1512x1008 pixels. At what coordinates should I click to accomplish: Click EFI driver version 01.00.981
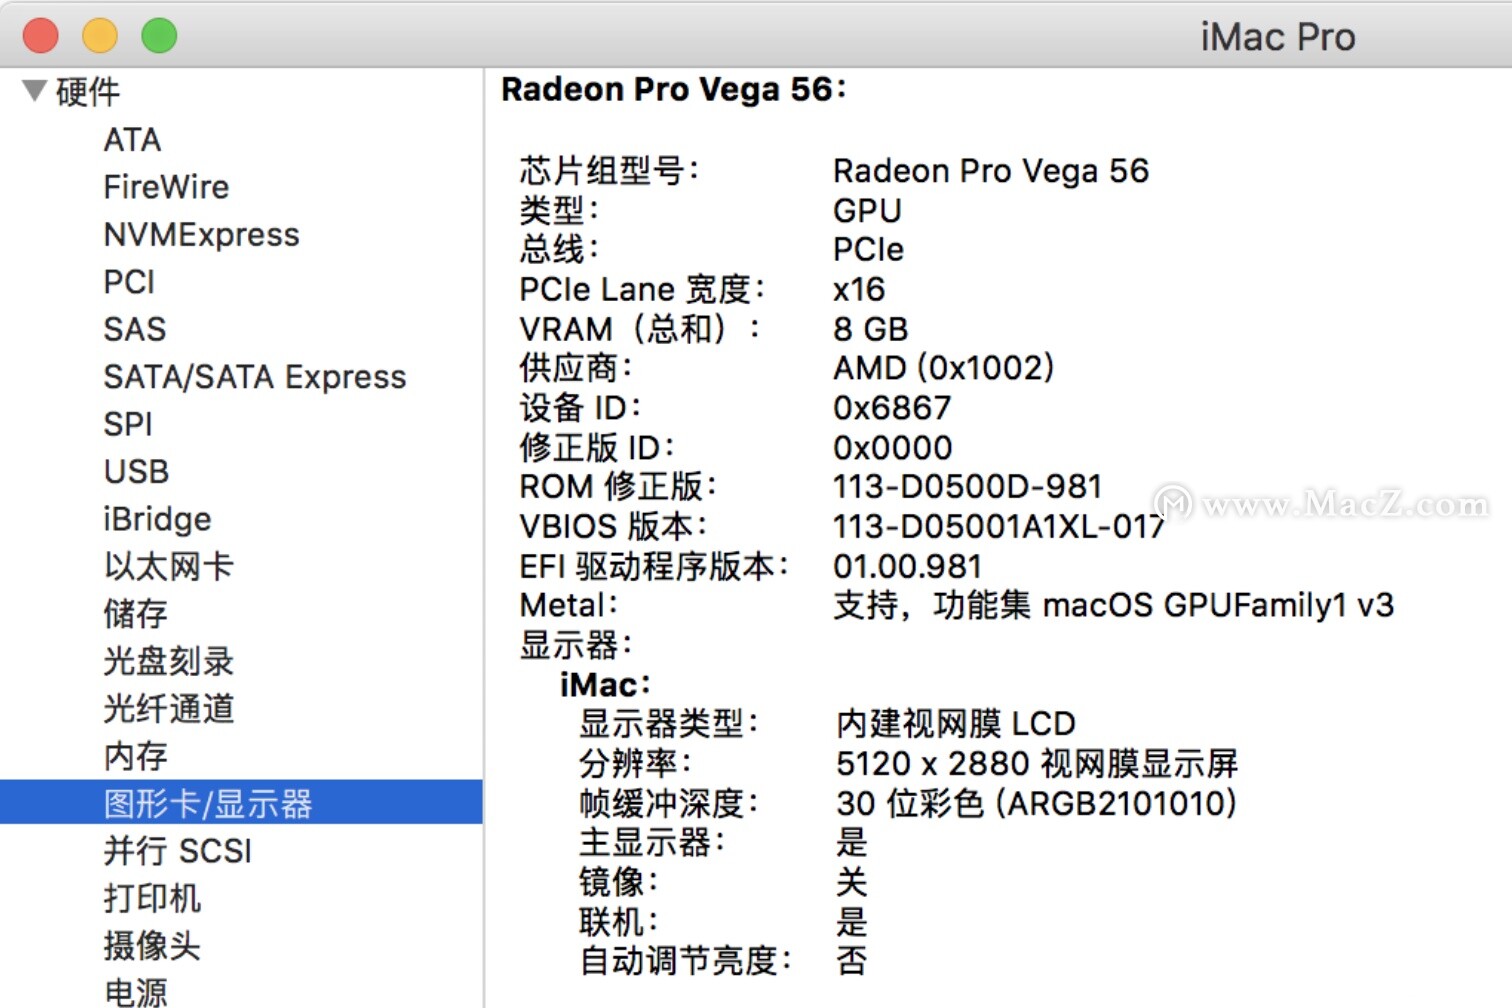point(908,566)
